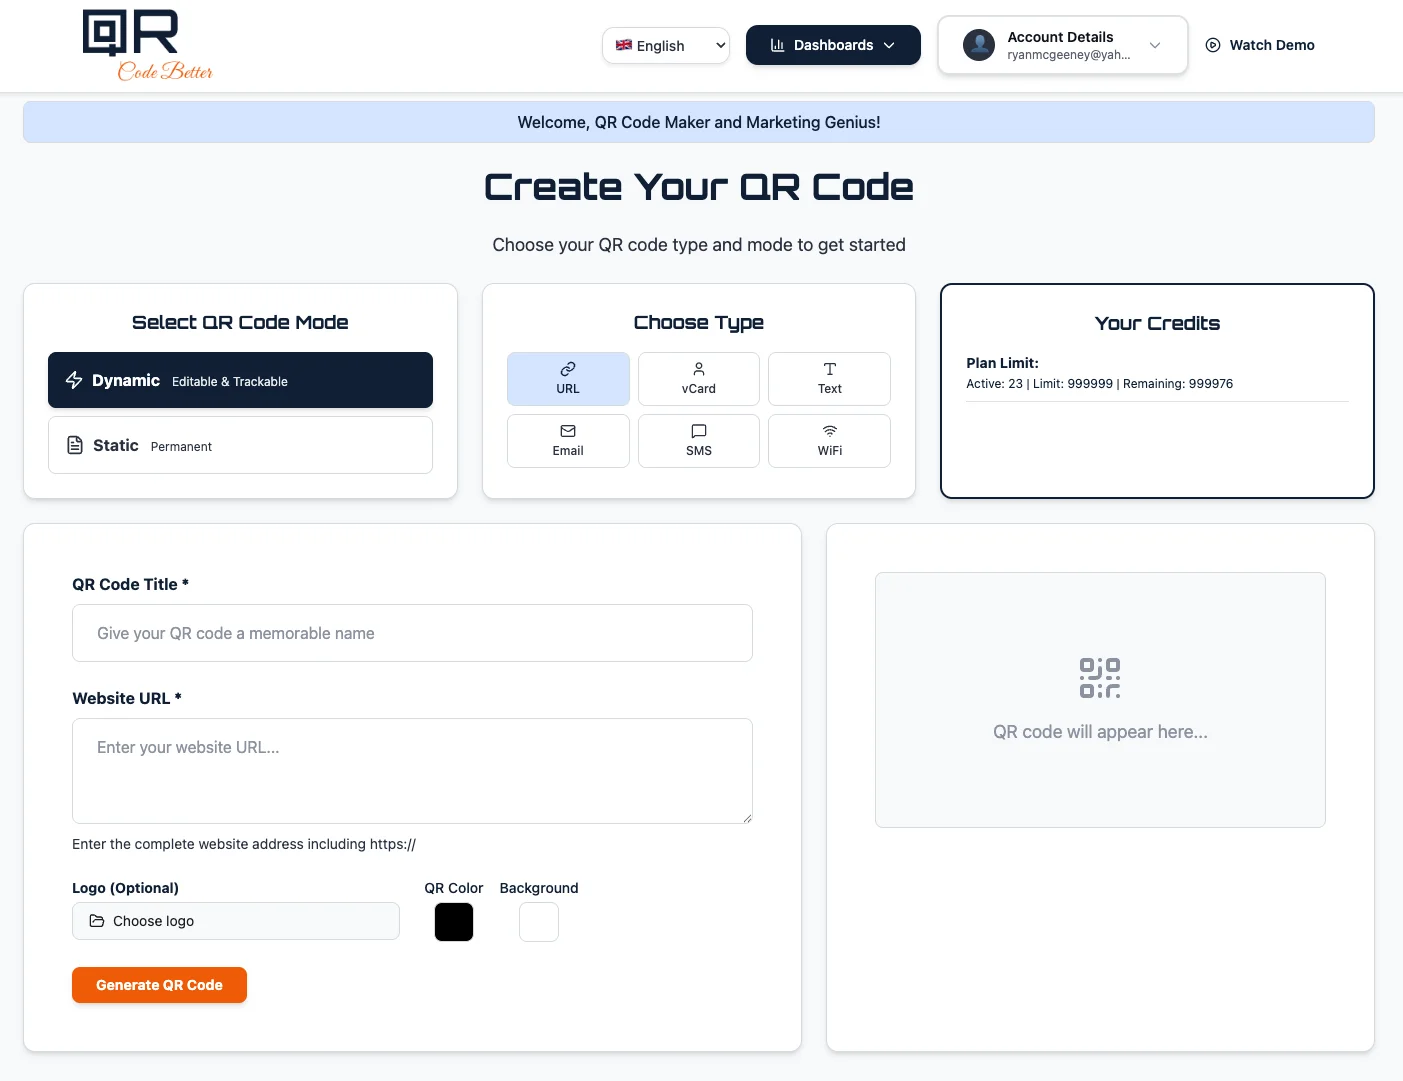Select the URL QR code type
Image resolution: width=1403 pixels, height=1081 pixels.
point(567,378)
